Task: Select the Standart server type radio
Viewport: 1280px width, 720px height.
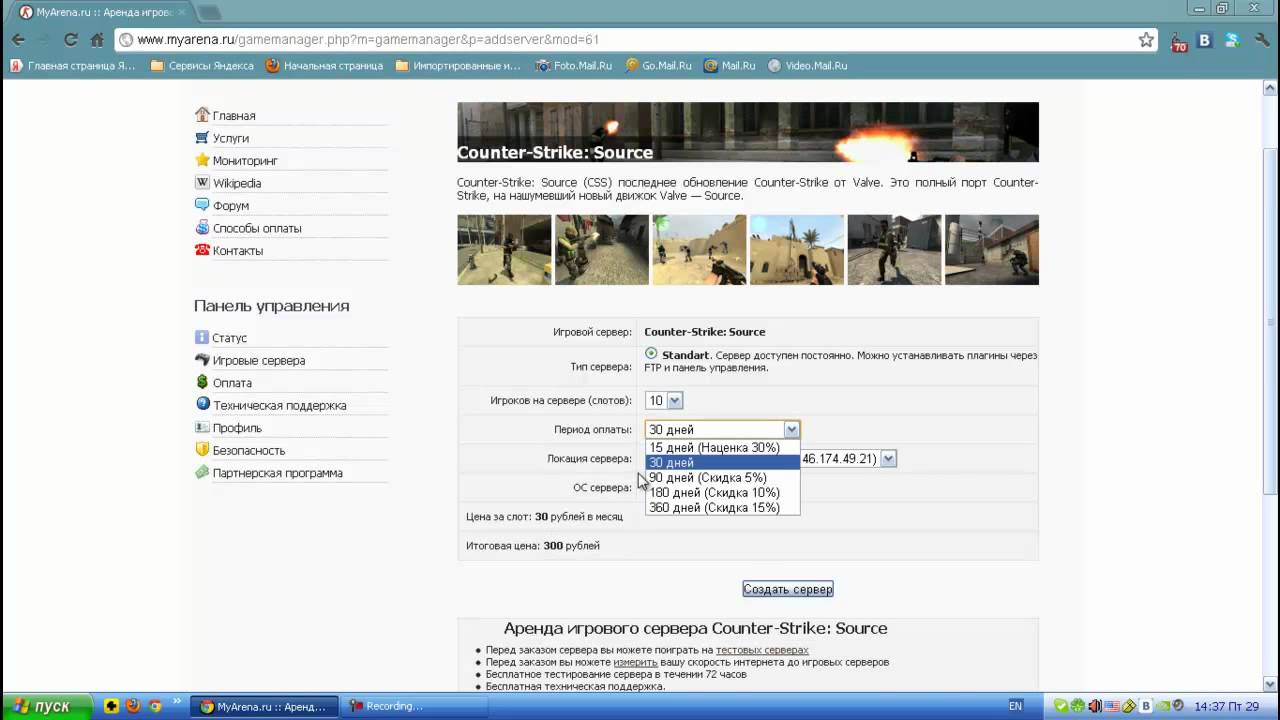Action: (x=651, y=354)
